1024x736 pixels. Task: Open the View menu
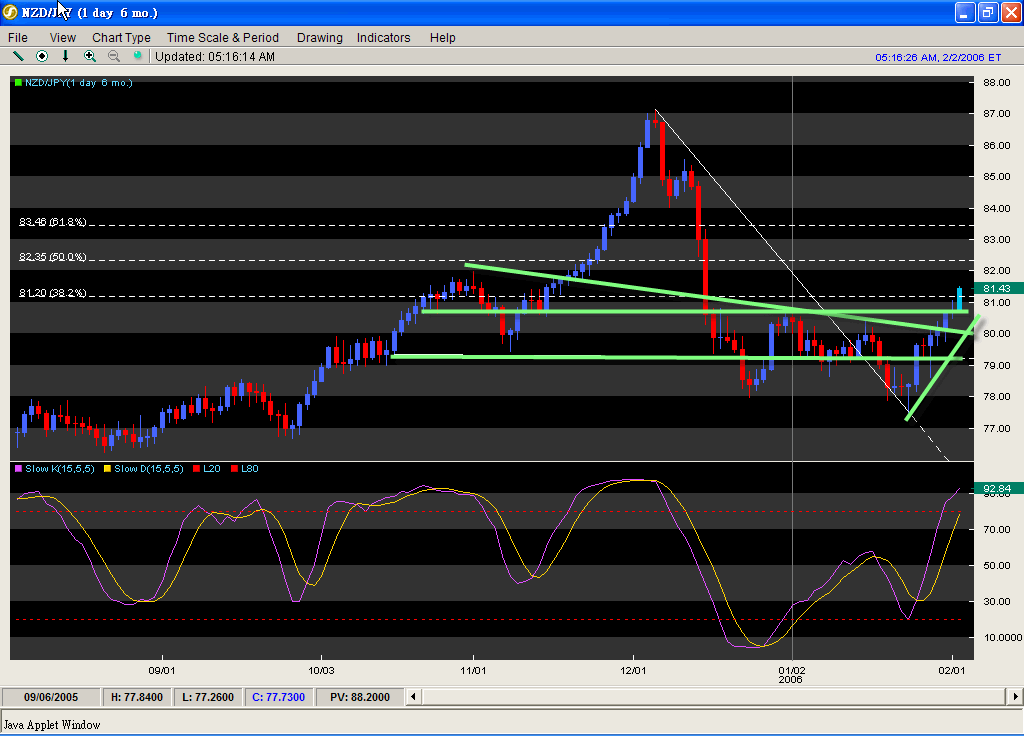(x=63, y=38)
